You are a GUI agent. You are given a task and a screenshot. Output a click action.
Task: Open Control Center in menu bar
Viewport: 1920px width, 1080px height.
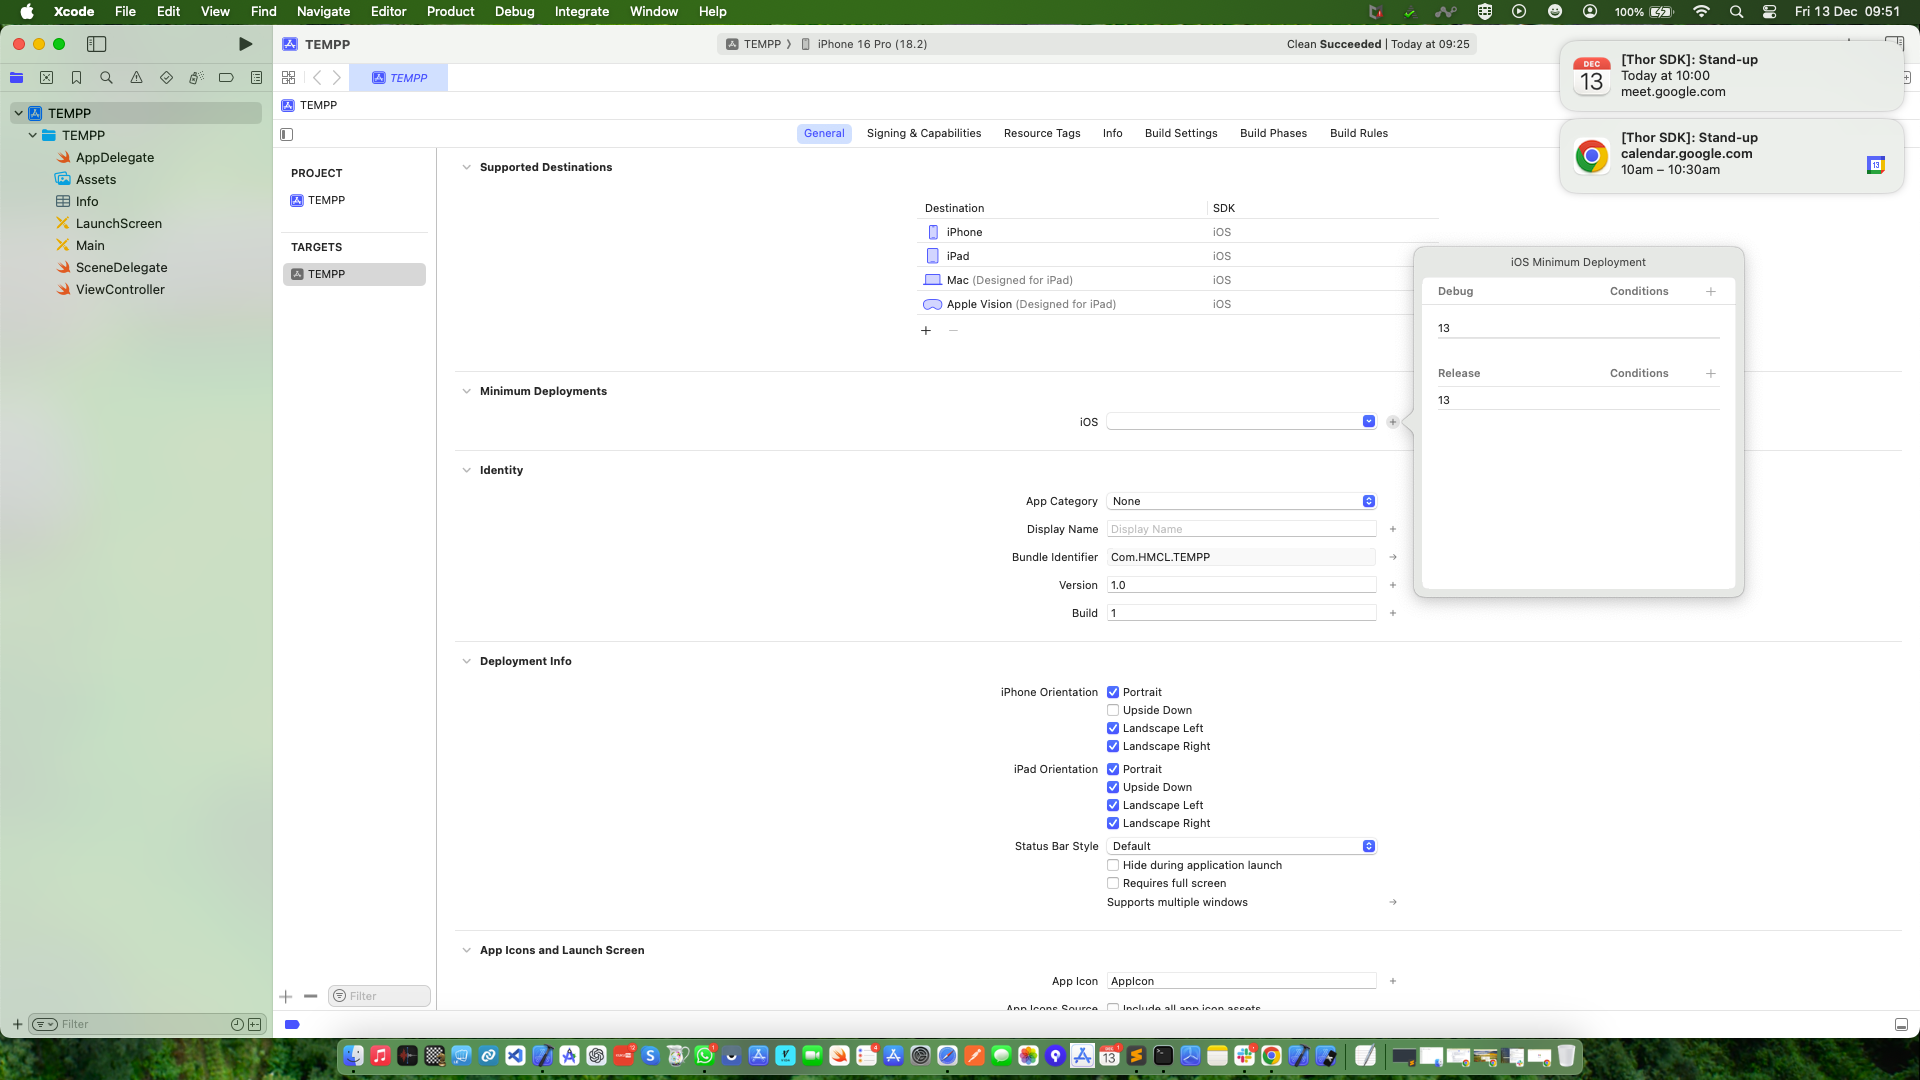(1769, 12)
